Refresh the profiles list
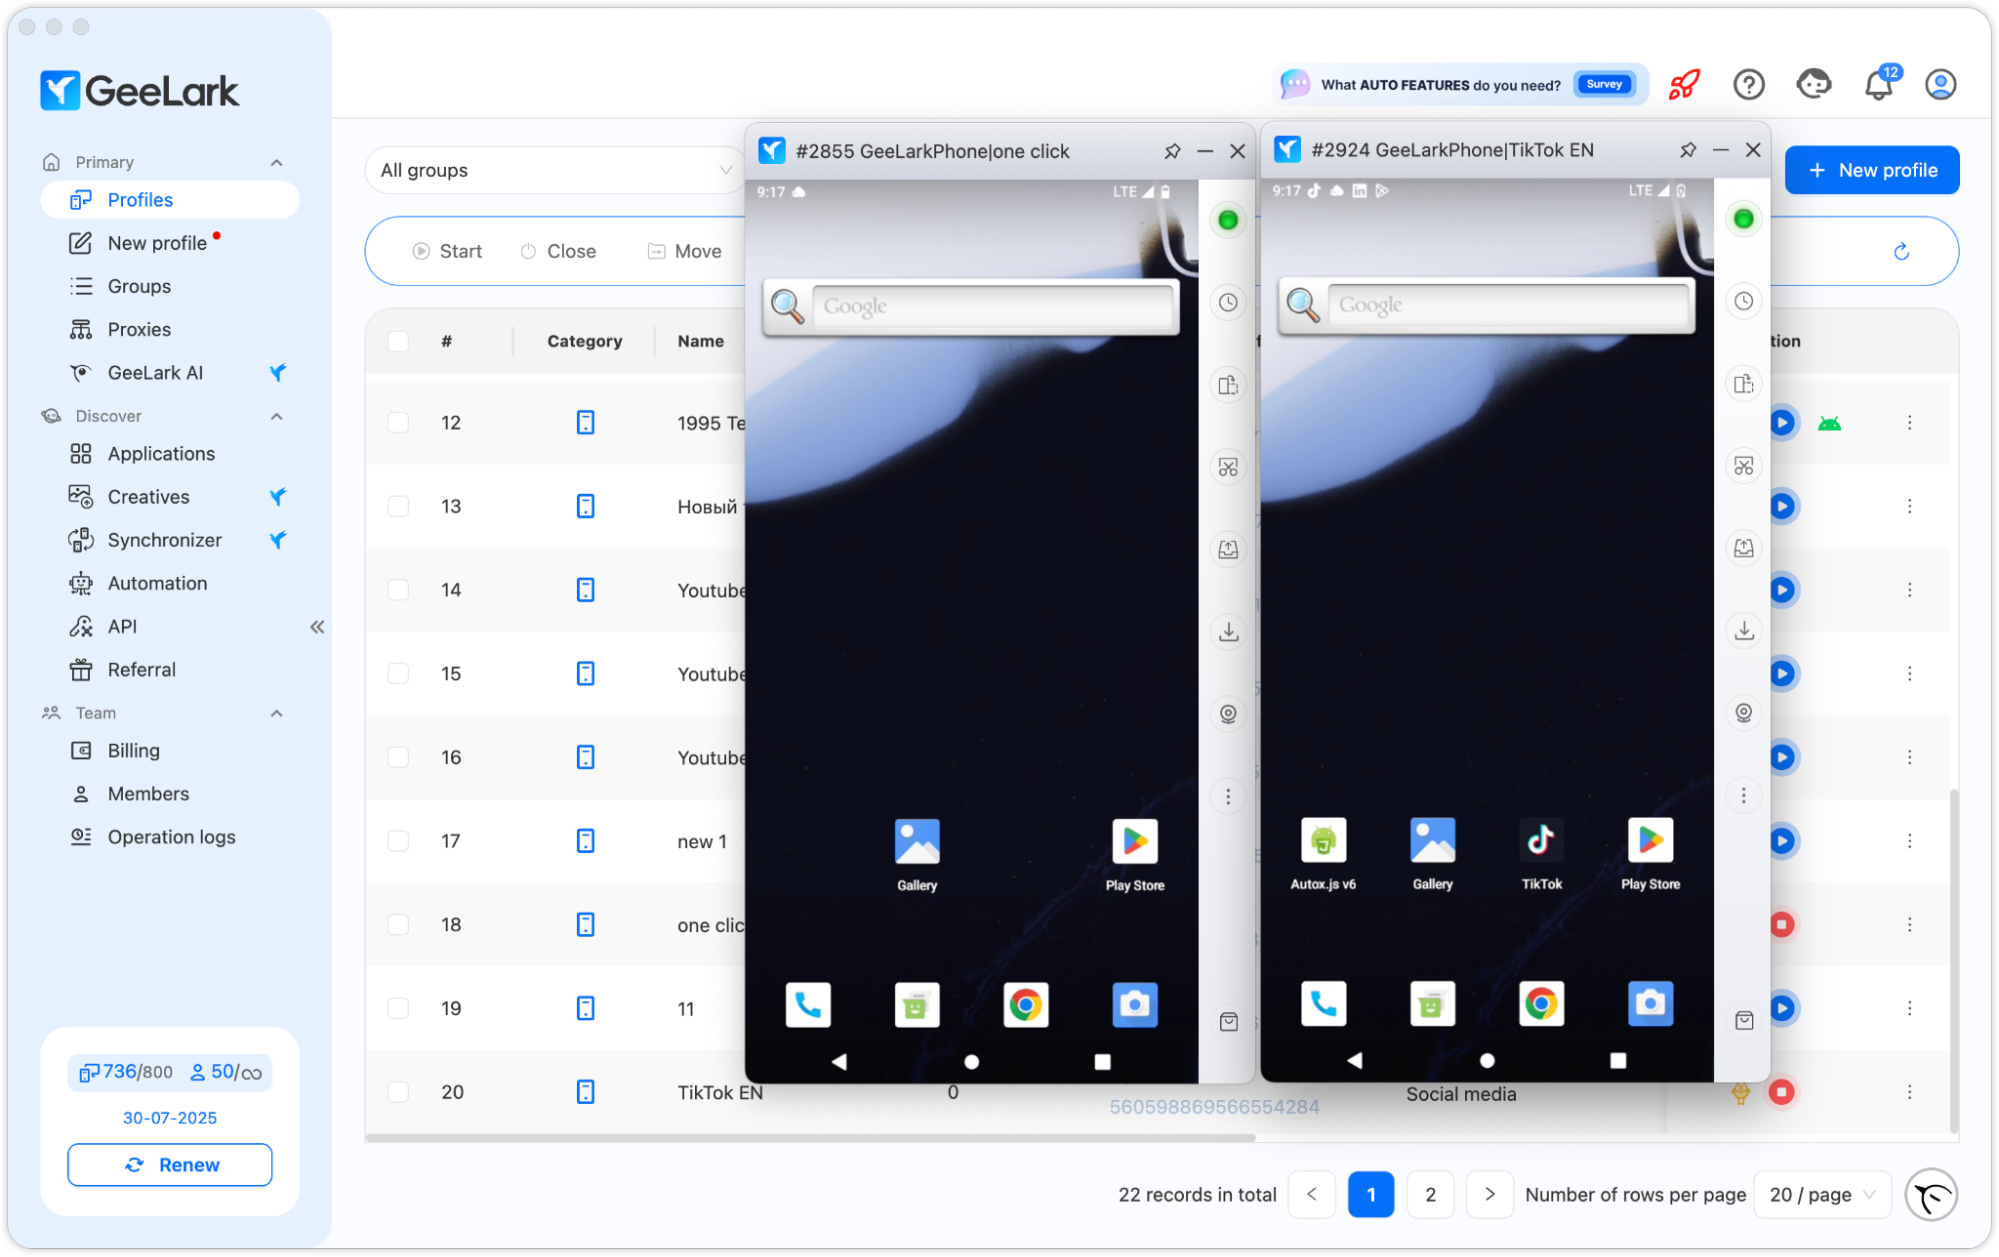This screenshot has height=1257, width=1999. point(1901,251)
